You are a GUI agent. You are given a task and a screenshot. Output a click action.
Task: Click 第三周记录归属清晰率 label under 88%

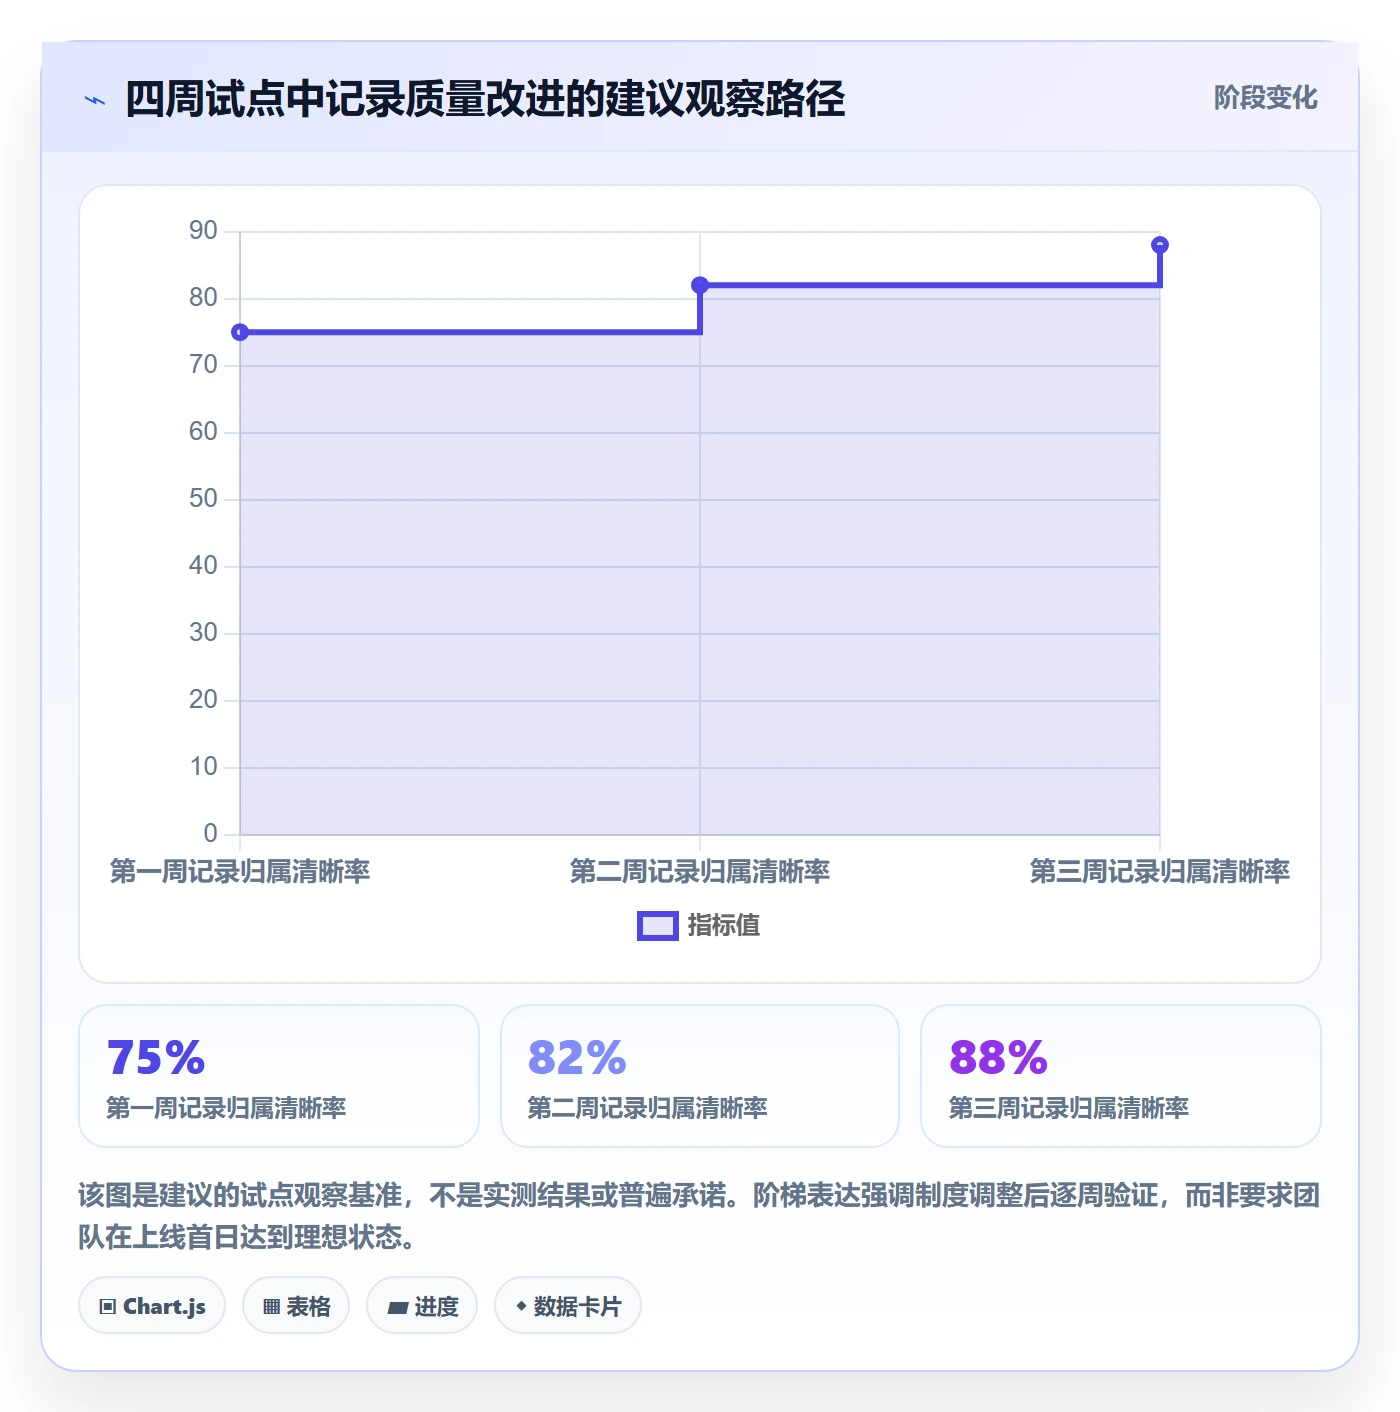(1068, 1108)
